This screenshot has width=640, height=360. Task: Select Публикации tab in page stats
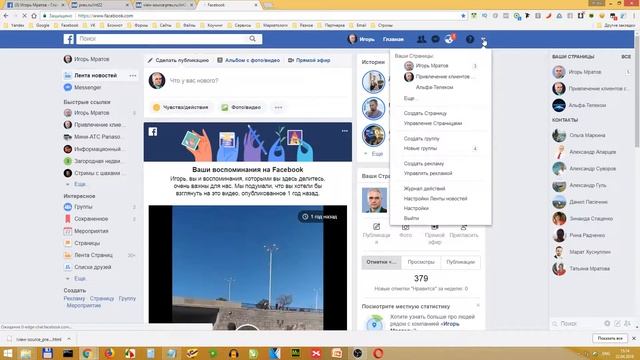tap(460, 262)
